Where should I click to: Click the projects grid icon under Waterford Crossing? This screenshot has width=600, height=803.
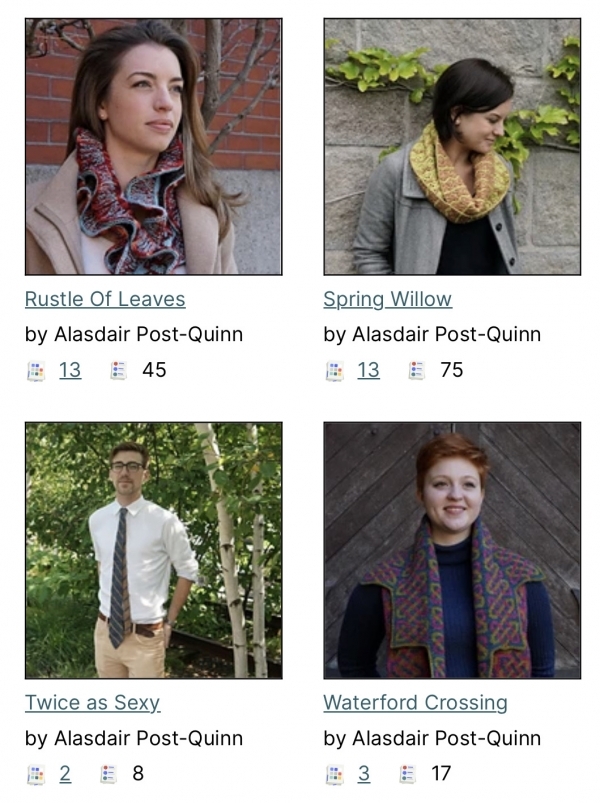tap(334, 774)
